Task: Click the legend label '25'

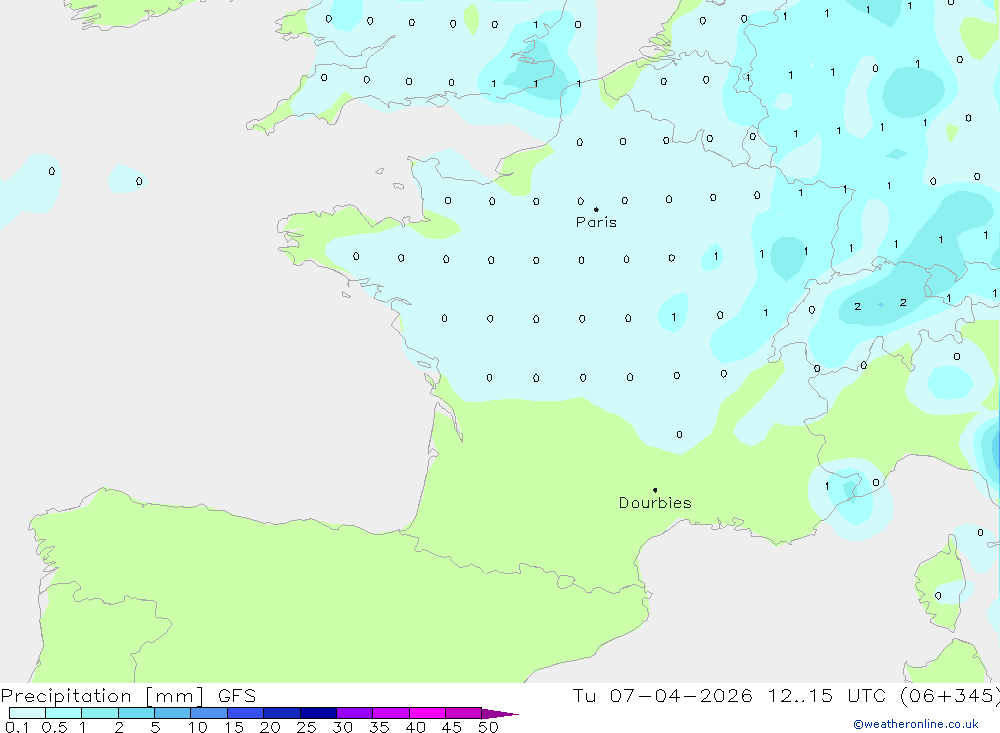Action: pos(307,727)
